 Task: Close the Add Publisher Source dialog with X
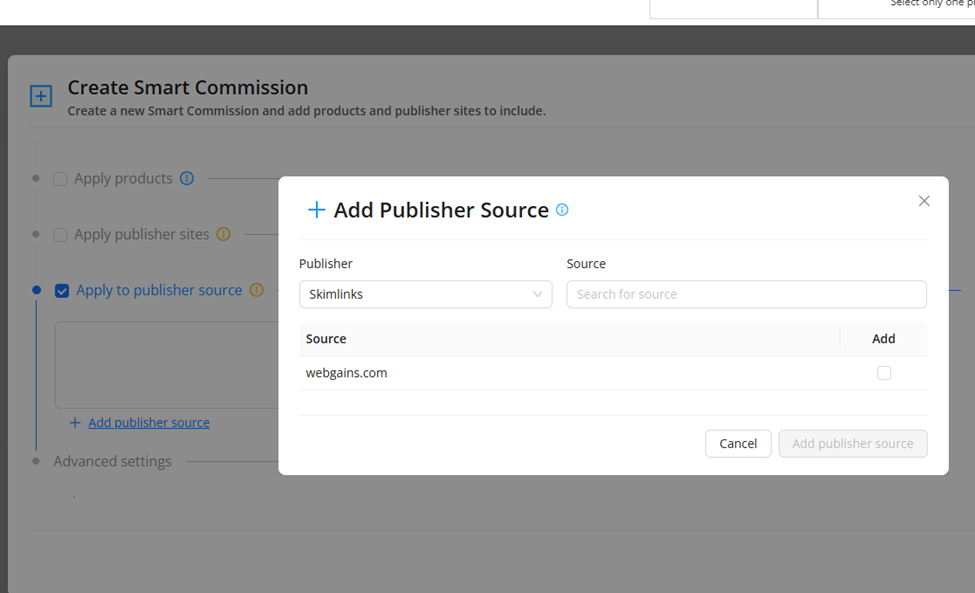tap(924, 201)
